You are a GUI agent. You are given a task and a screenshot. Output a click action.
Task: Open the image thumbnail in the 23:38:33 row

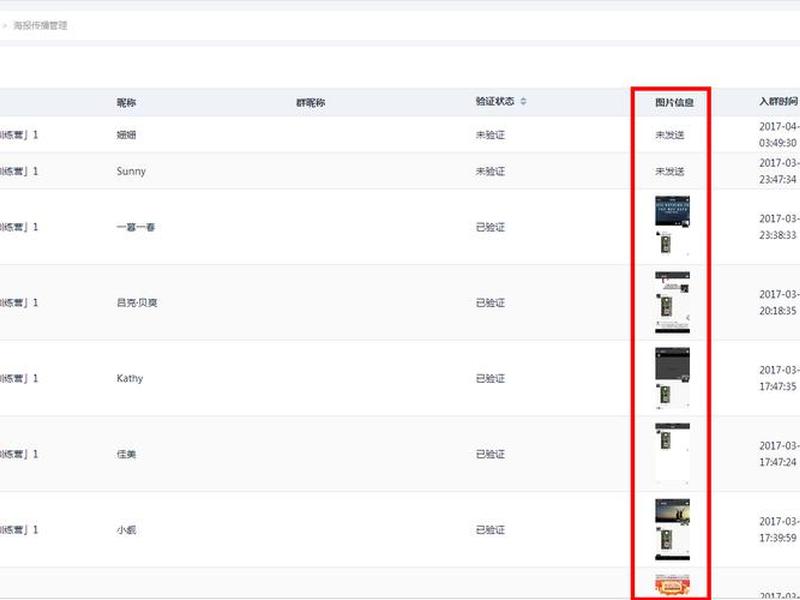[672, 225]
